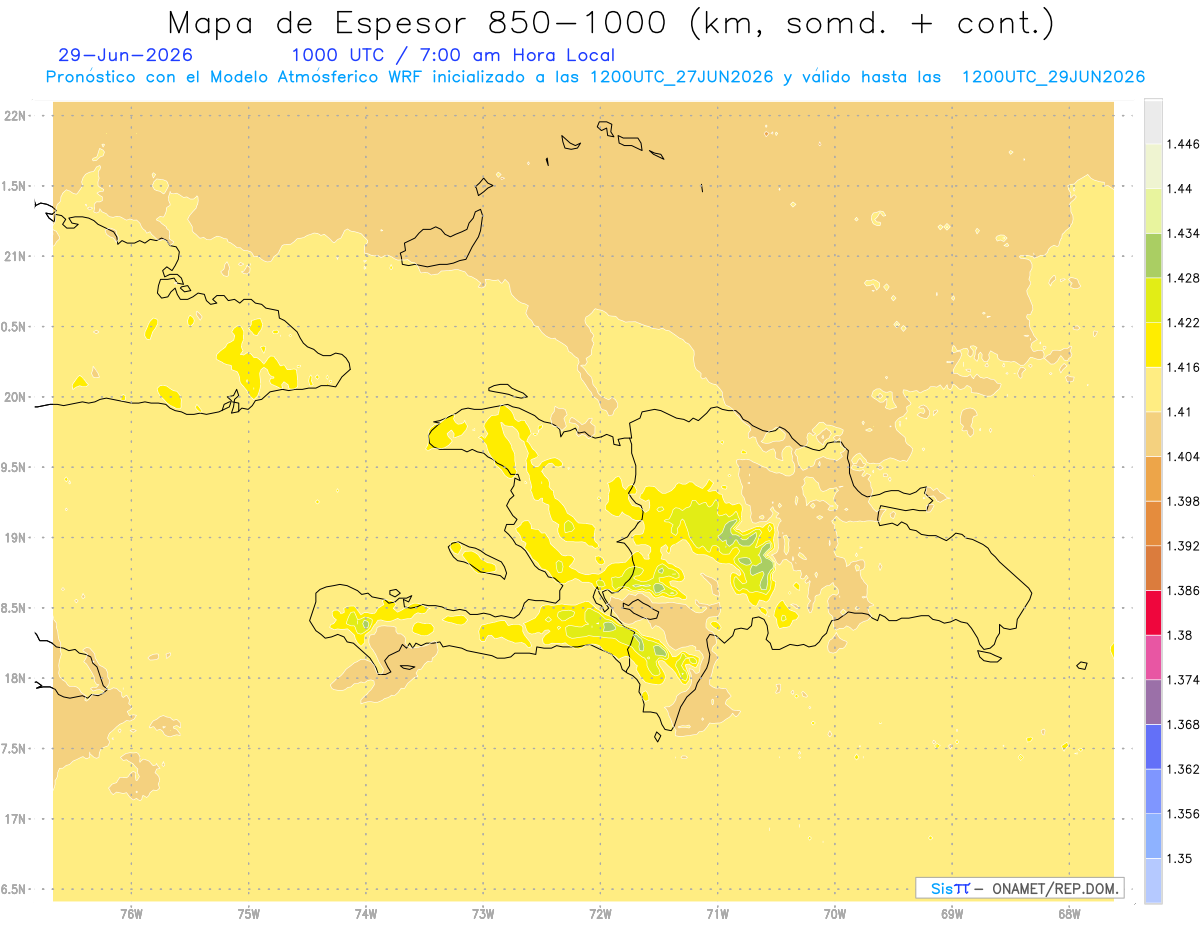1200x927 pixels.
Task: Click the colorbar value '1.398'
Action: 1185,501
